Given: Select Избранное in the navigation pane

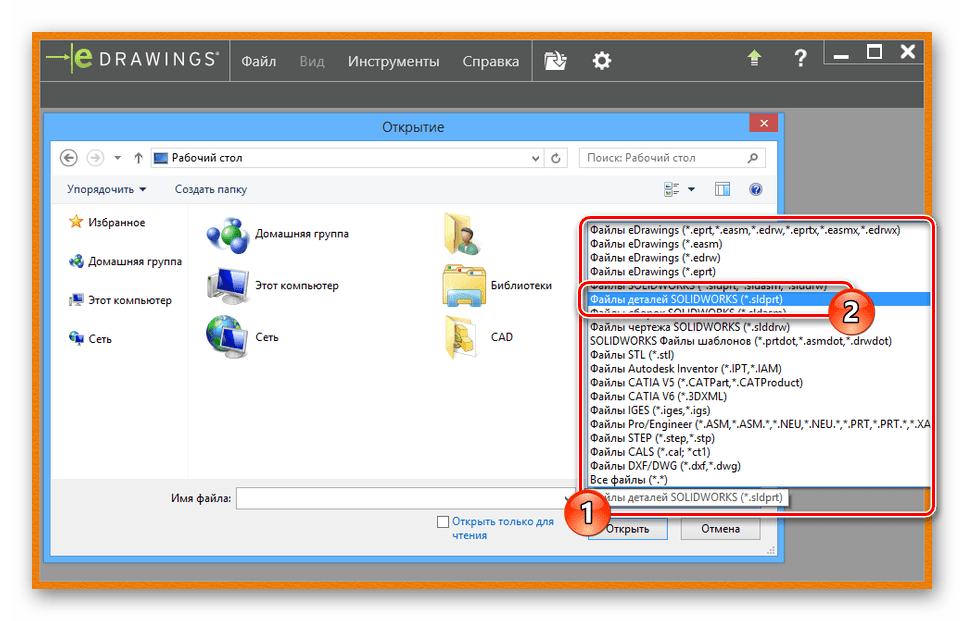Looking at the screenshot, I should [x=107, y=222].
